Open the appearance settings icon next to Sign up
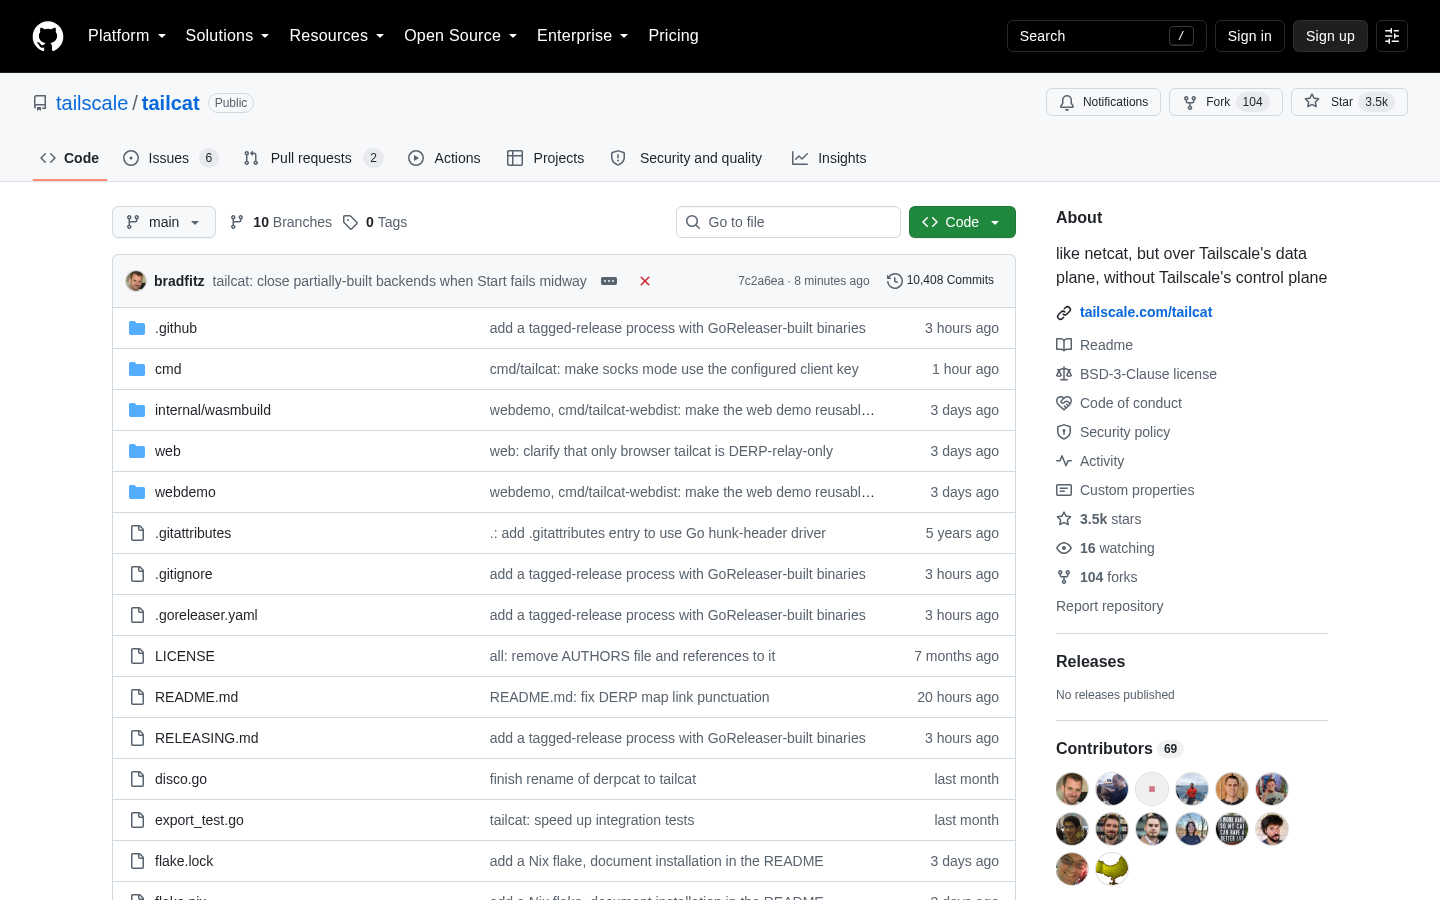Screen dimensions: 1440x900 [x=1392, y=36]
